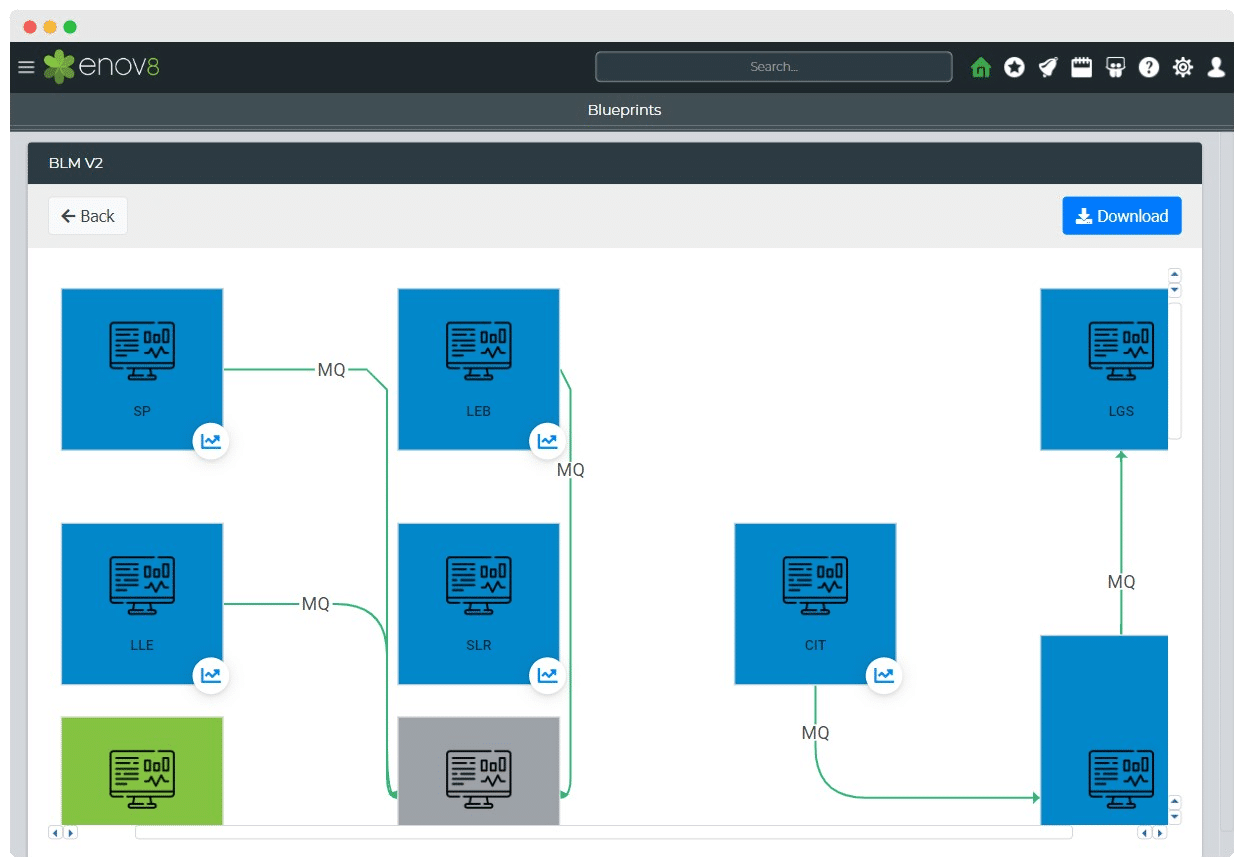Open the calendar icon in header
The image size is (1244, 867).
[1081, 67]
